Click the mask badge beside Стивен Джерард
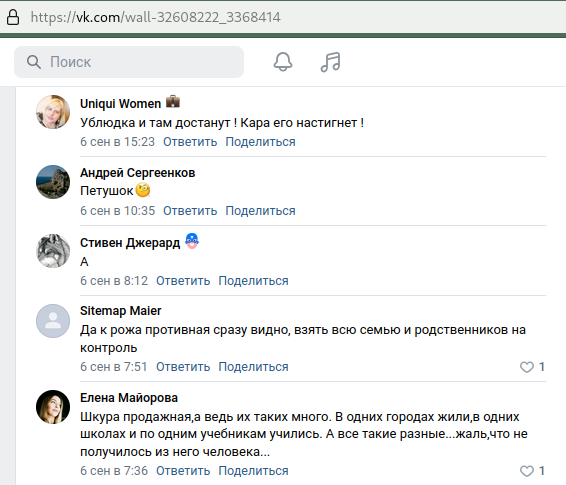Viewport: 566px width, 485px height. 192,241
